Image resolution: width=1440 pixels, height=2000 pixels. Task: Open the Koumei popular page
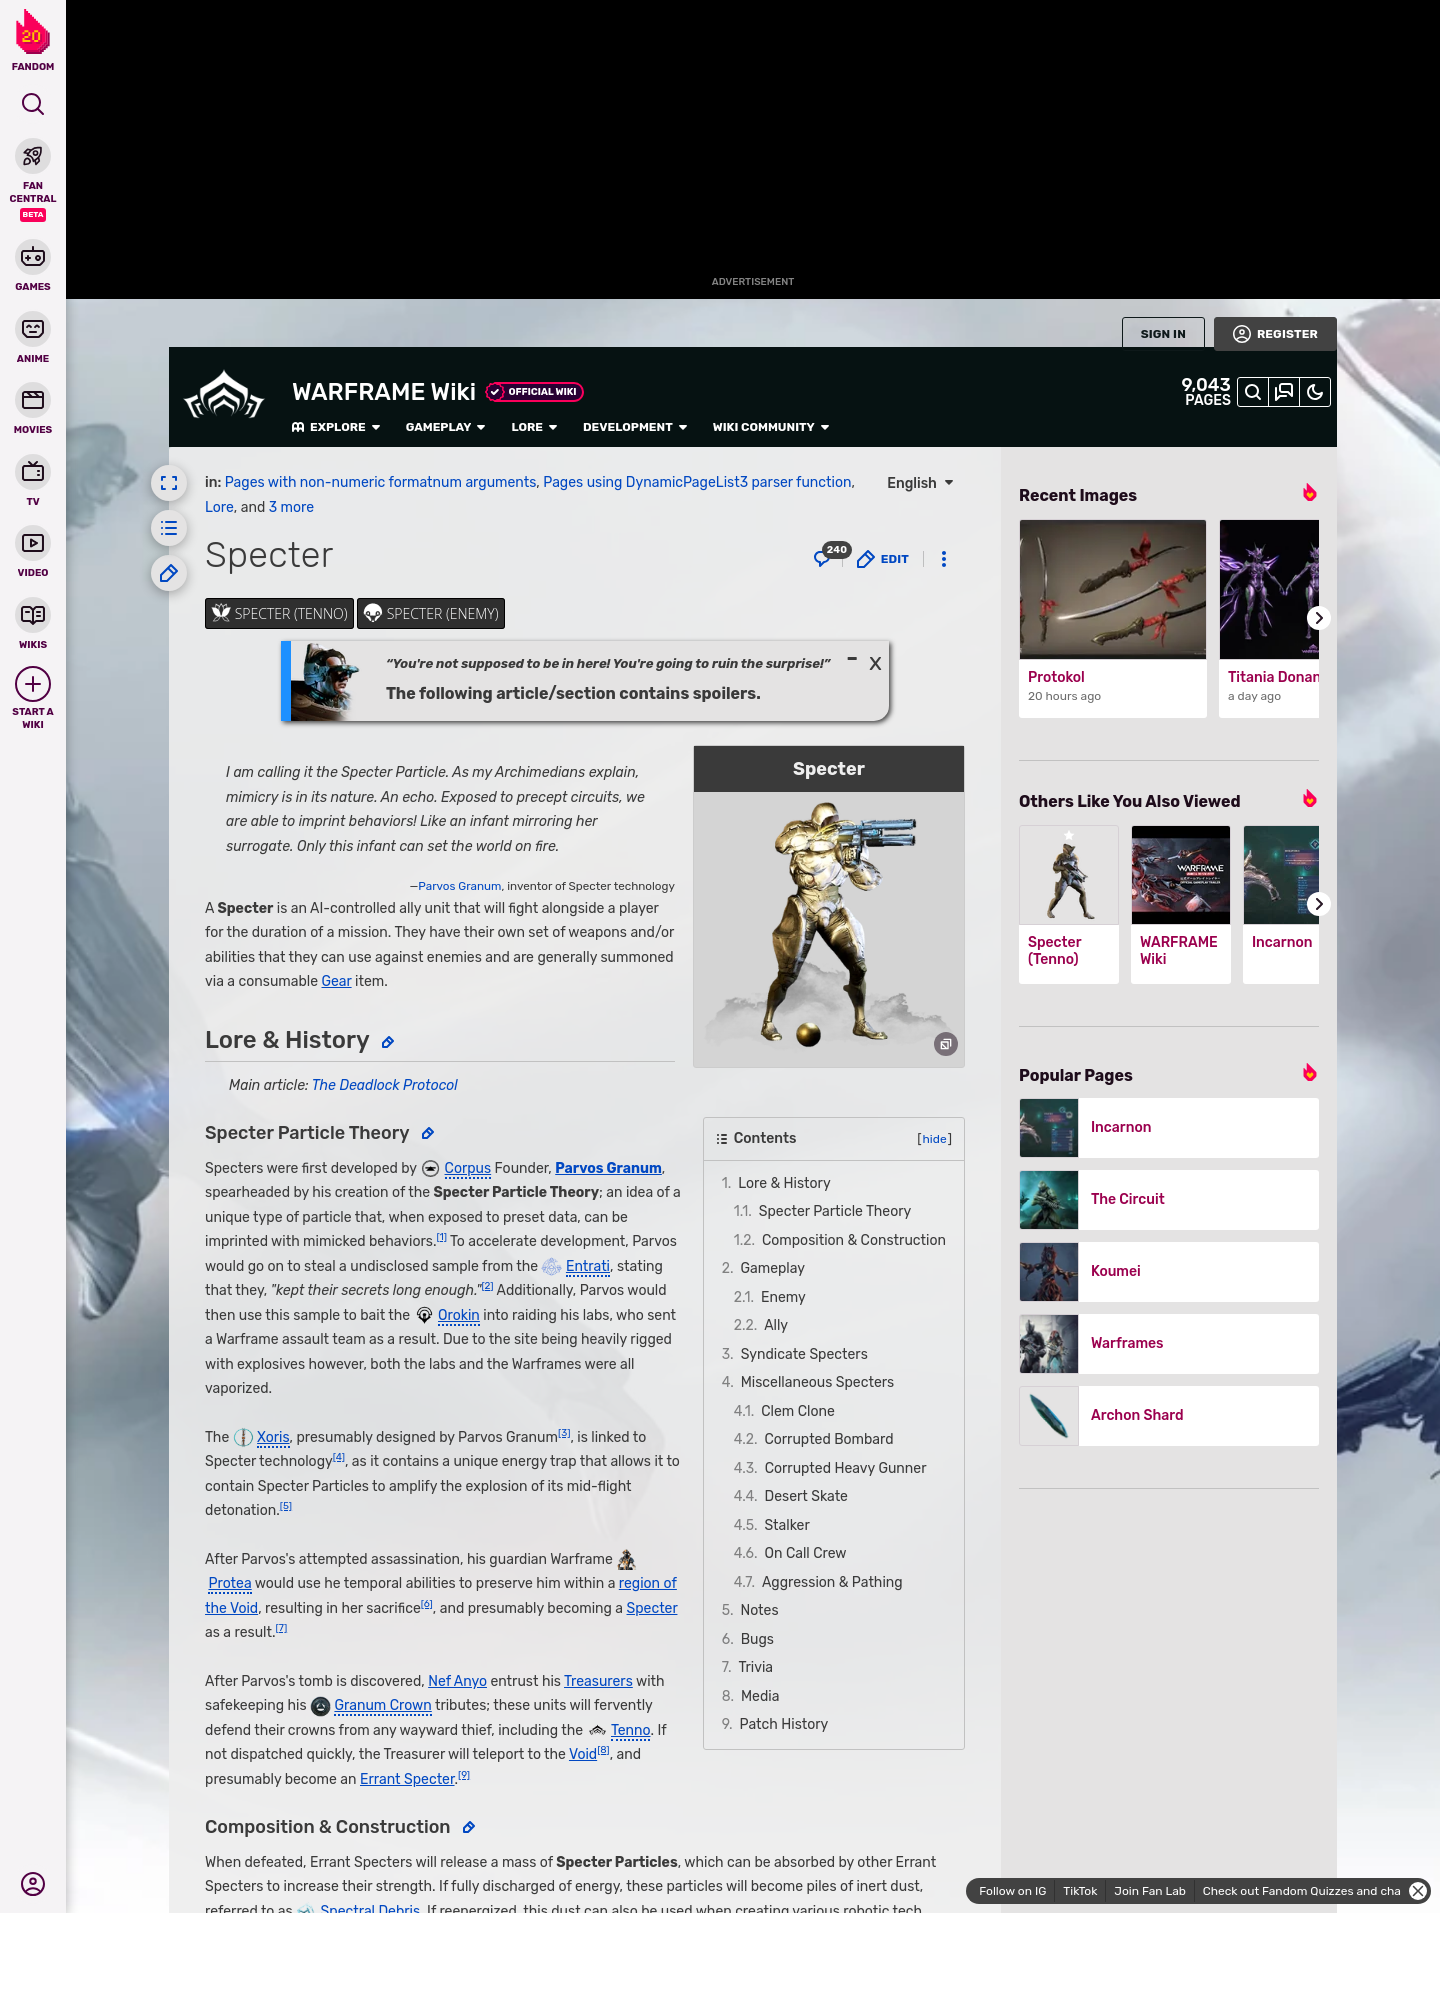click(x=1169, y=1271)
